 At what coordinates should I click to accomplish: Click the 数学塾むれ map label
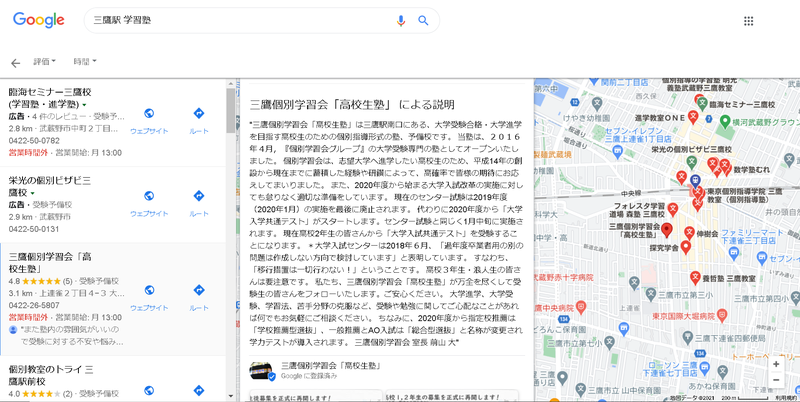coord(752,170)
